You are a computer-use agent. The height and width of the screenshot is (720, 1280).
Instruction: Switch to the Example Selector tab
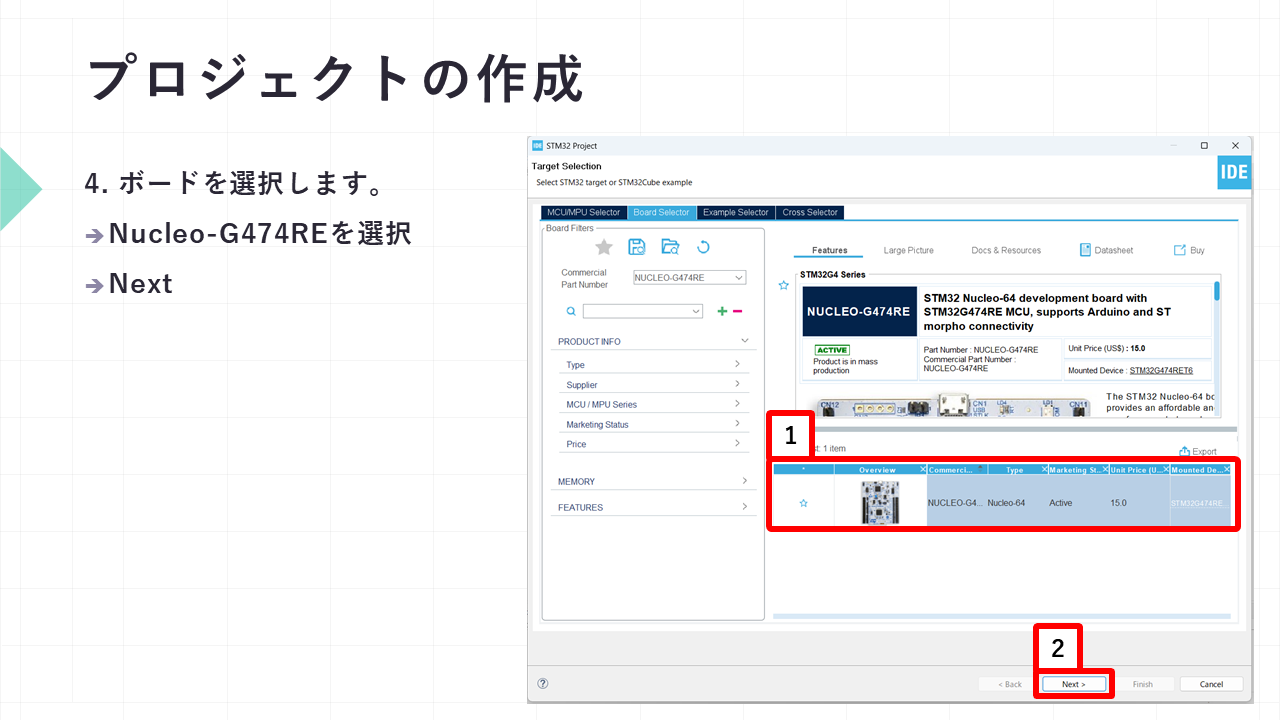pyautogui.click(x=735, y=212)
